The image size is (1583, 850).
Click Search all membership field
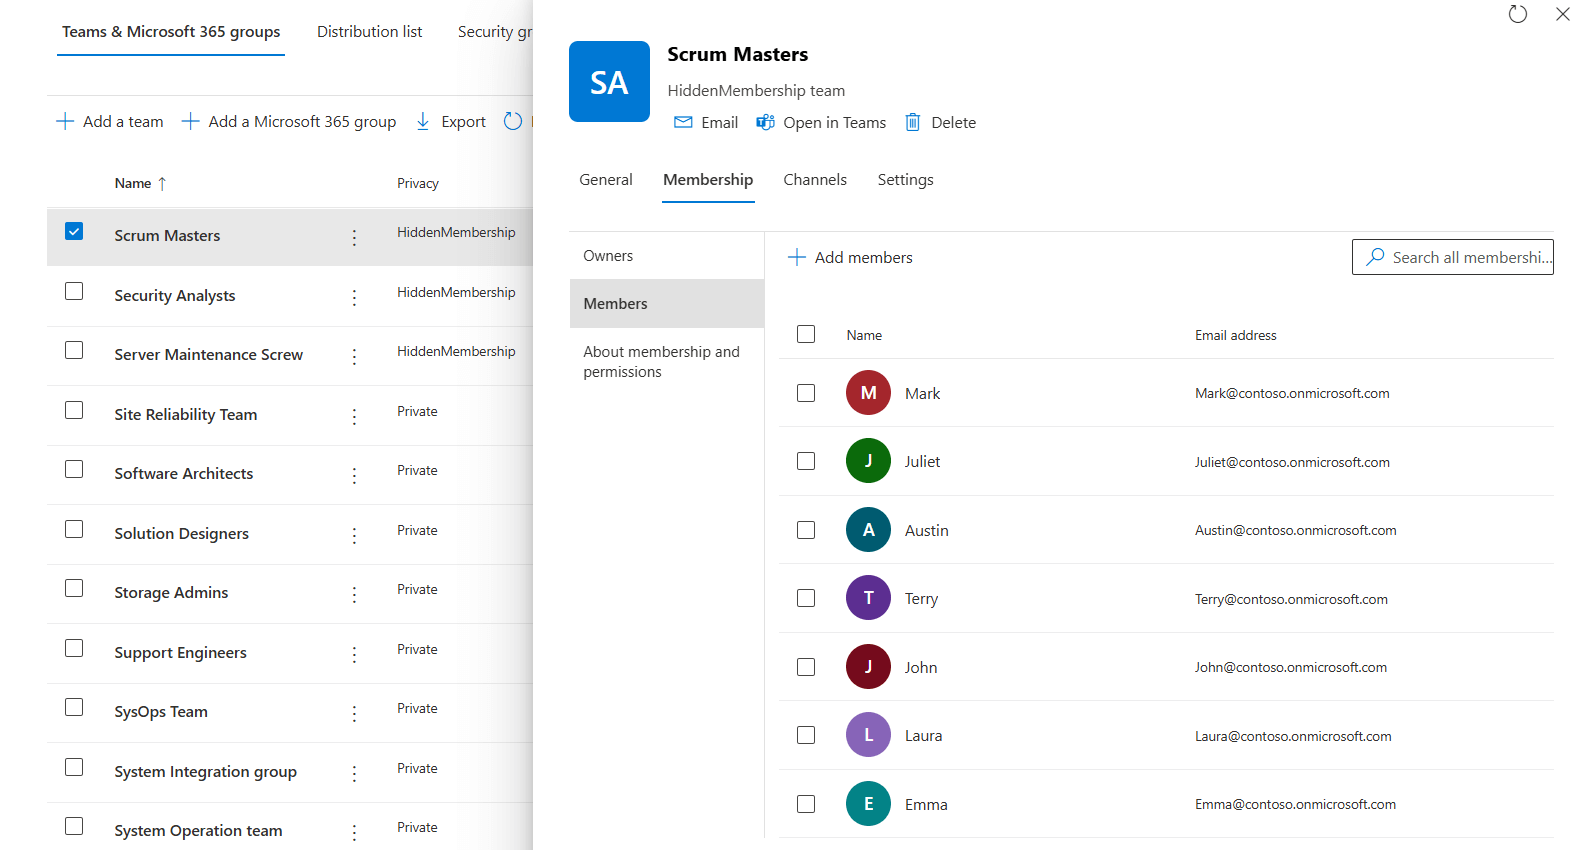tap(1453, 257)
